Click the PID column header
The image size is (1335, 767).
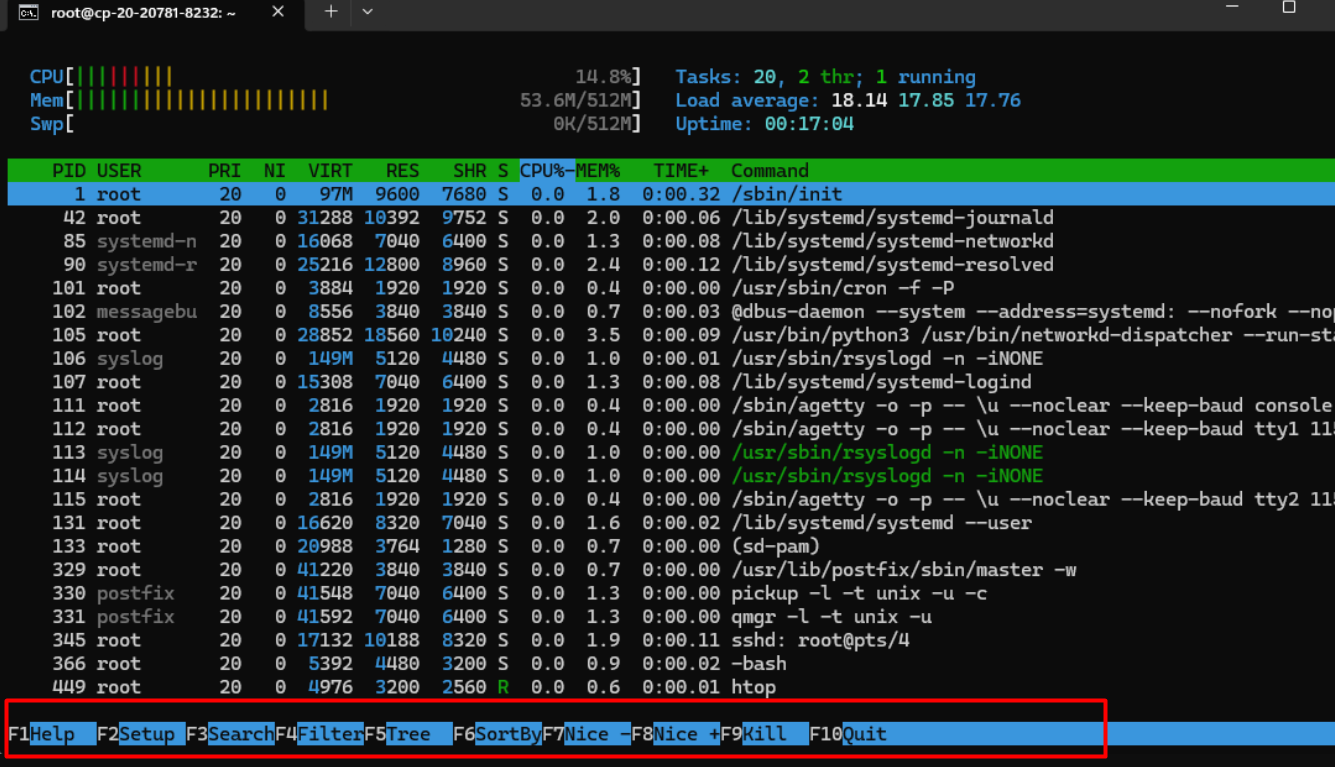(x=68, y=171)
